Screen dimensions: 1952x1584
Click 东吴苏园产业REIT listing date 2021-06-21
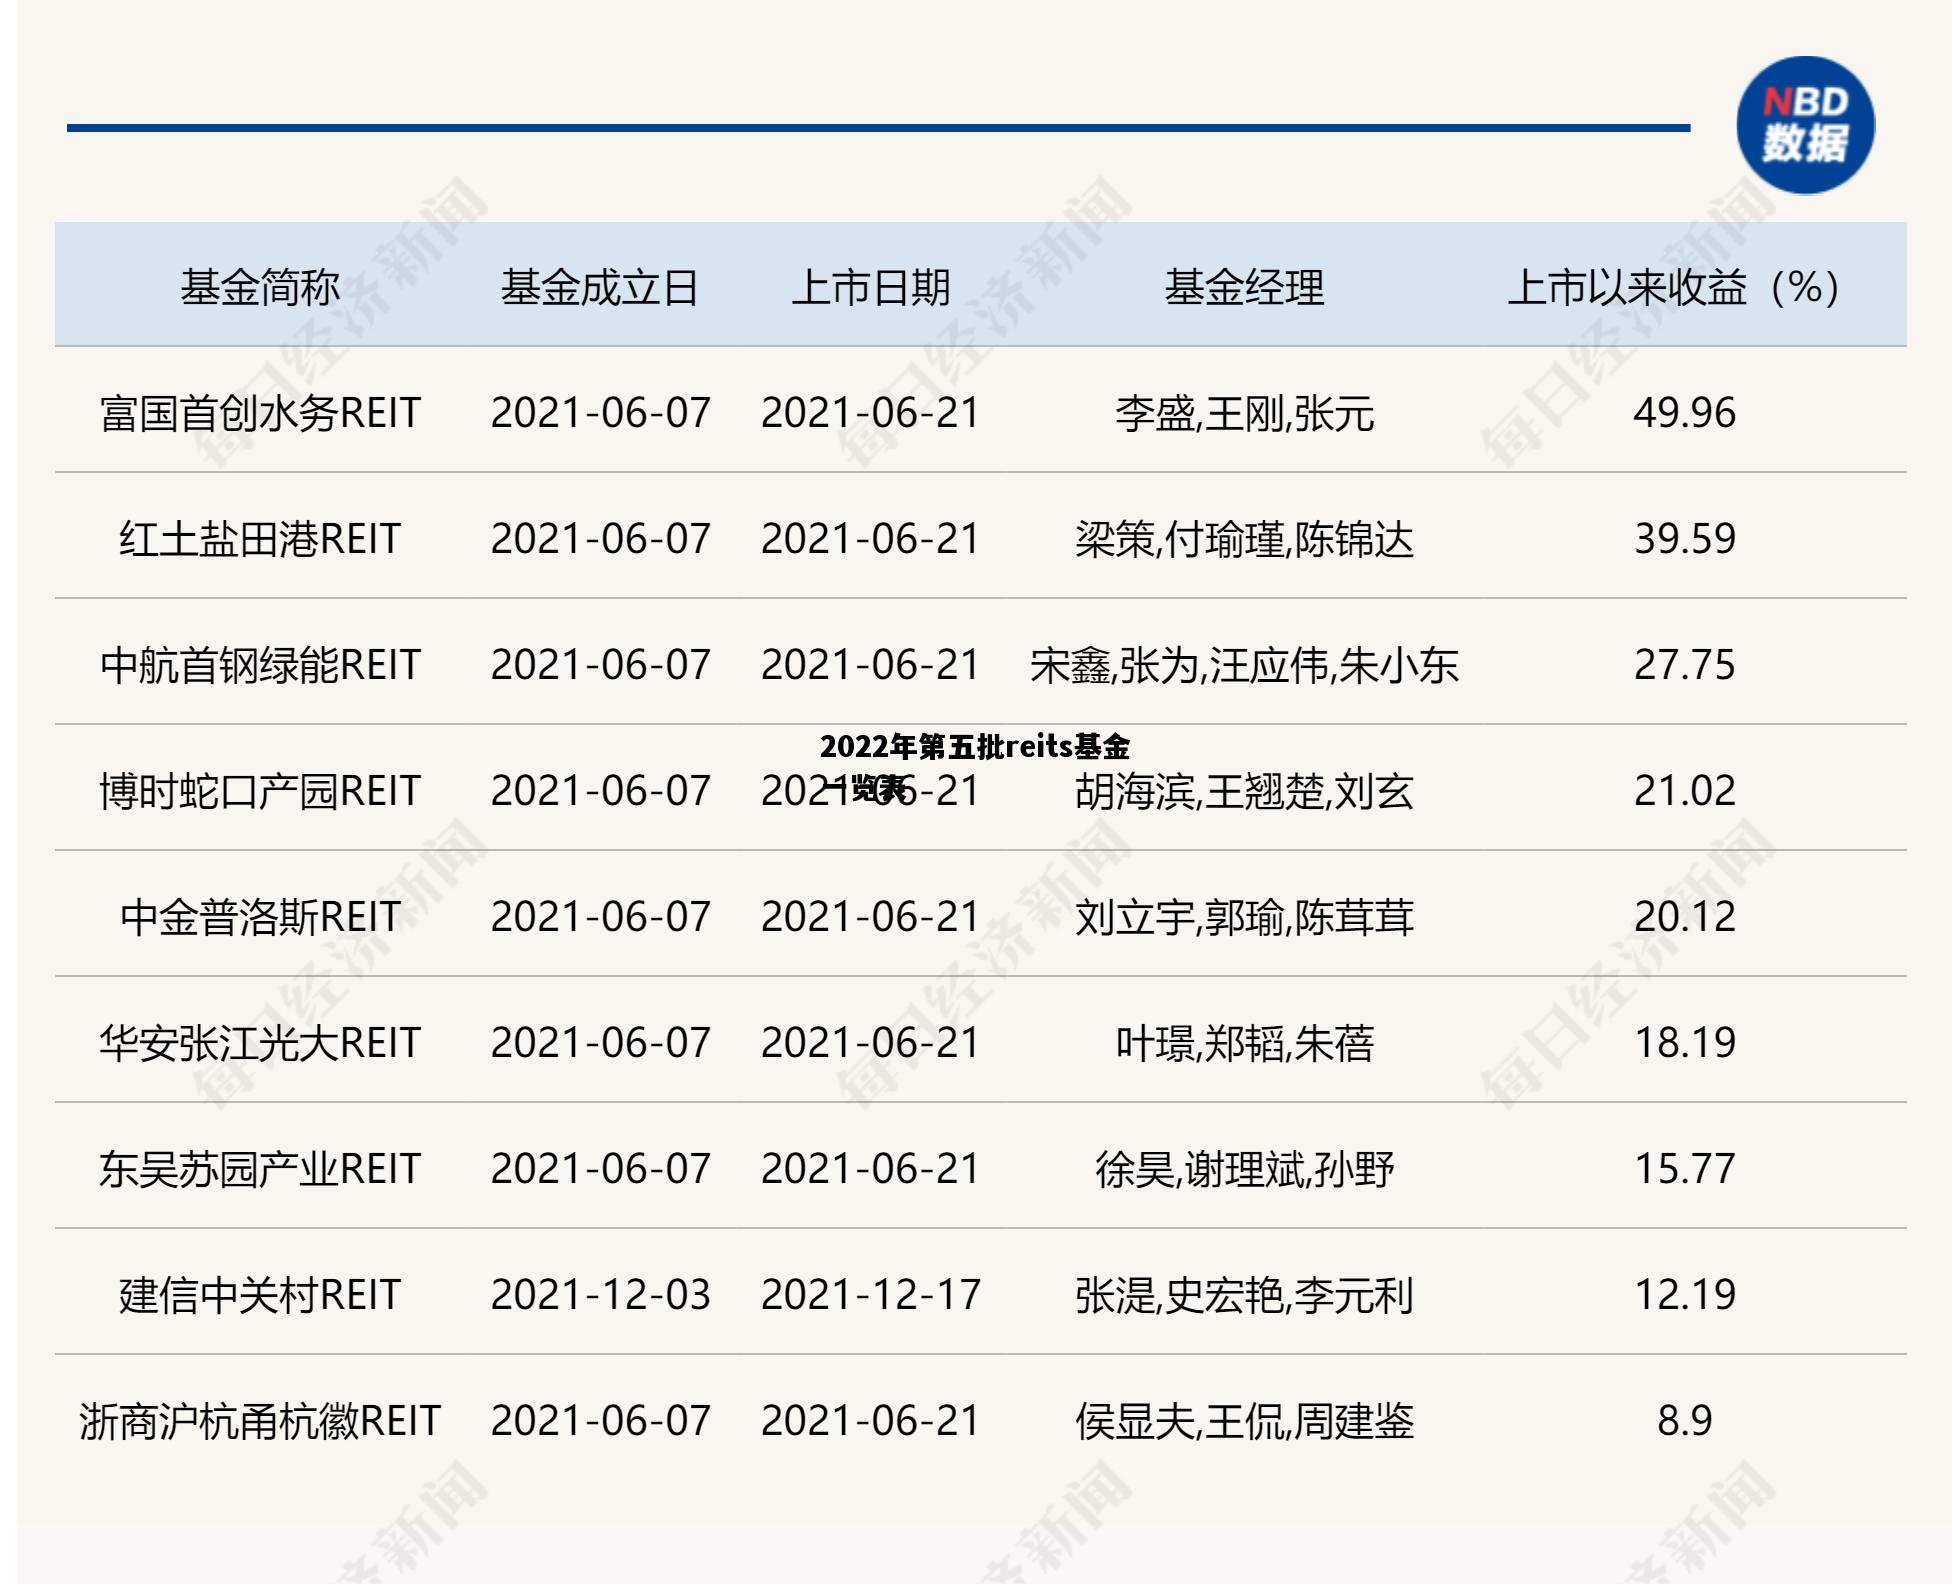871,1169
